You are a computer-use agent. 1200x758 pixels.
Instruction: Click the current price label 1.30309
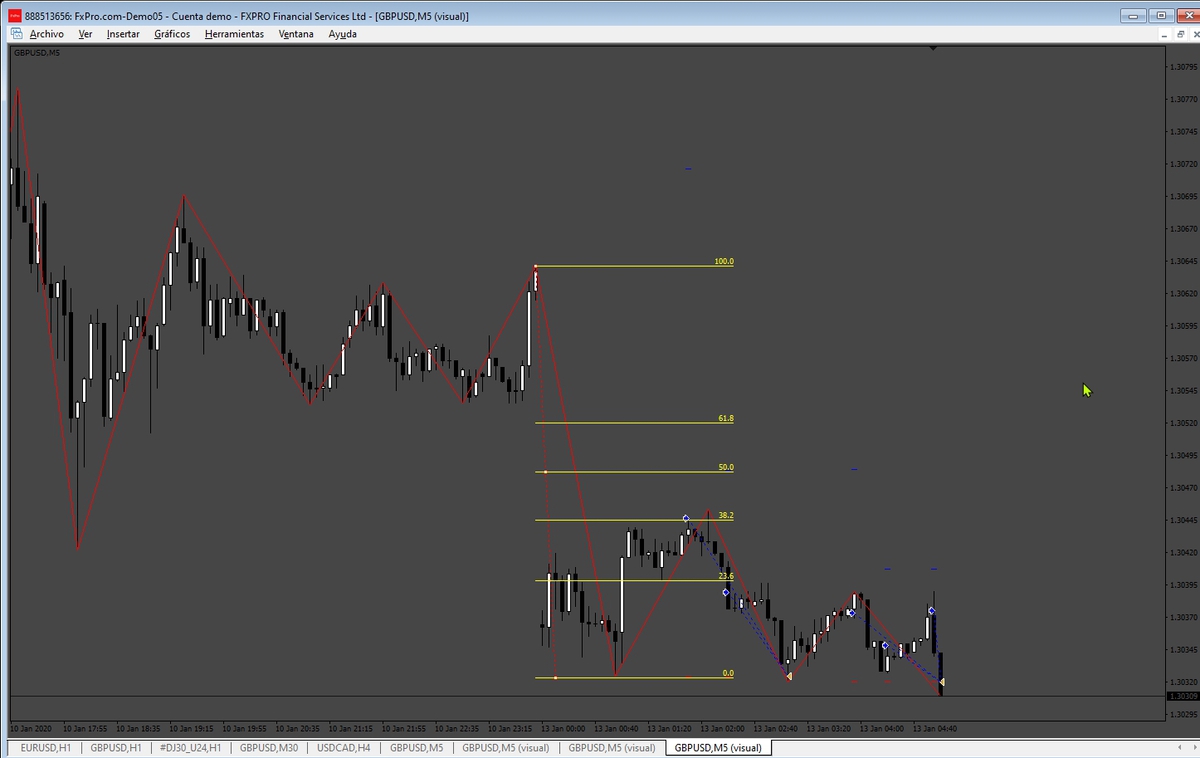click(1183, 696)
